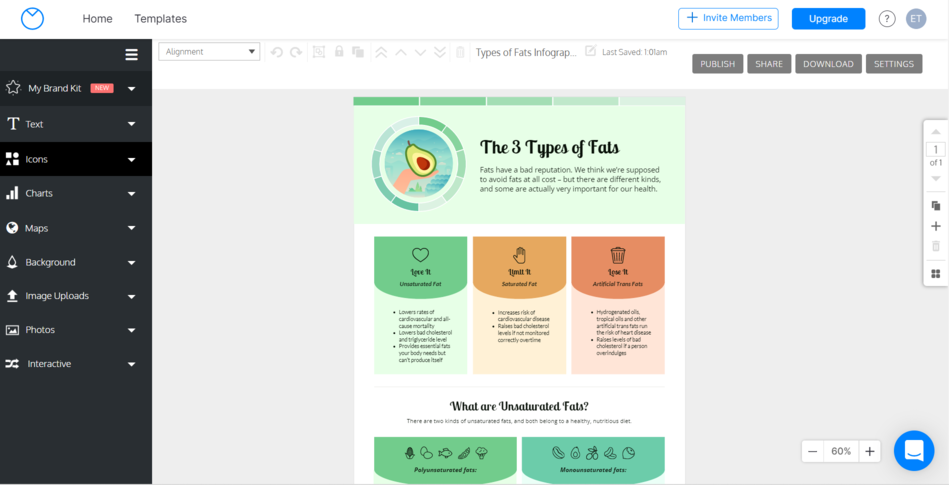
Task: Click the 60% zoom level field
Action: (841, 451)
